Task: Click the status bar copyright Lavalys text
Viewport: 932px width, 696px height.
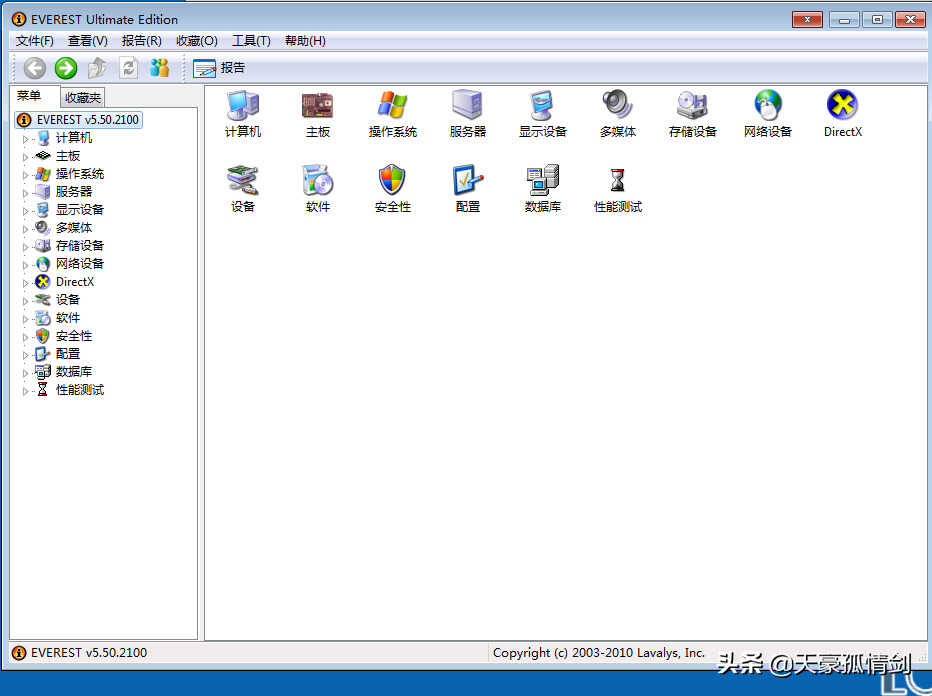Action: pyautogui.click(x=599, y=653)
